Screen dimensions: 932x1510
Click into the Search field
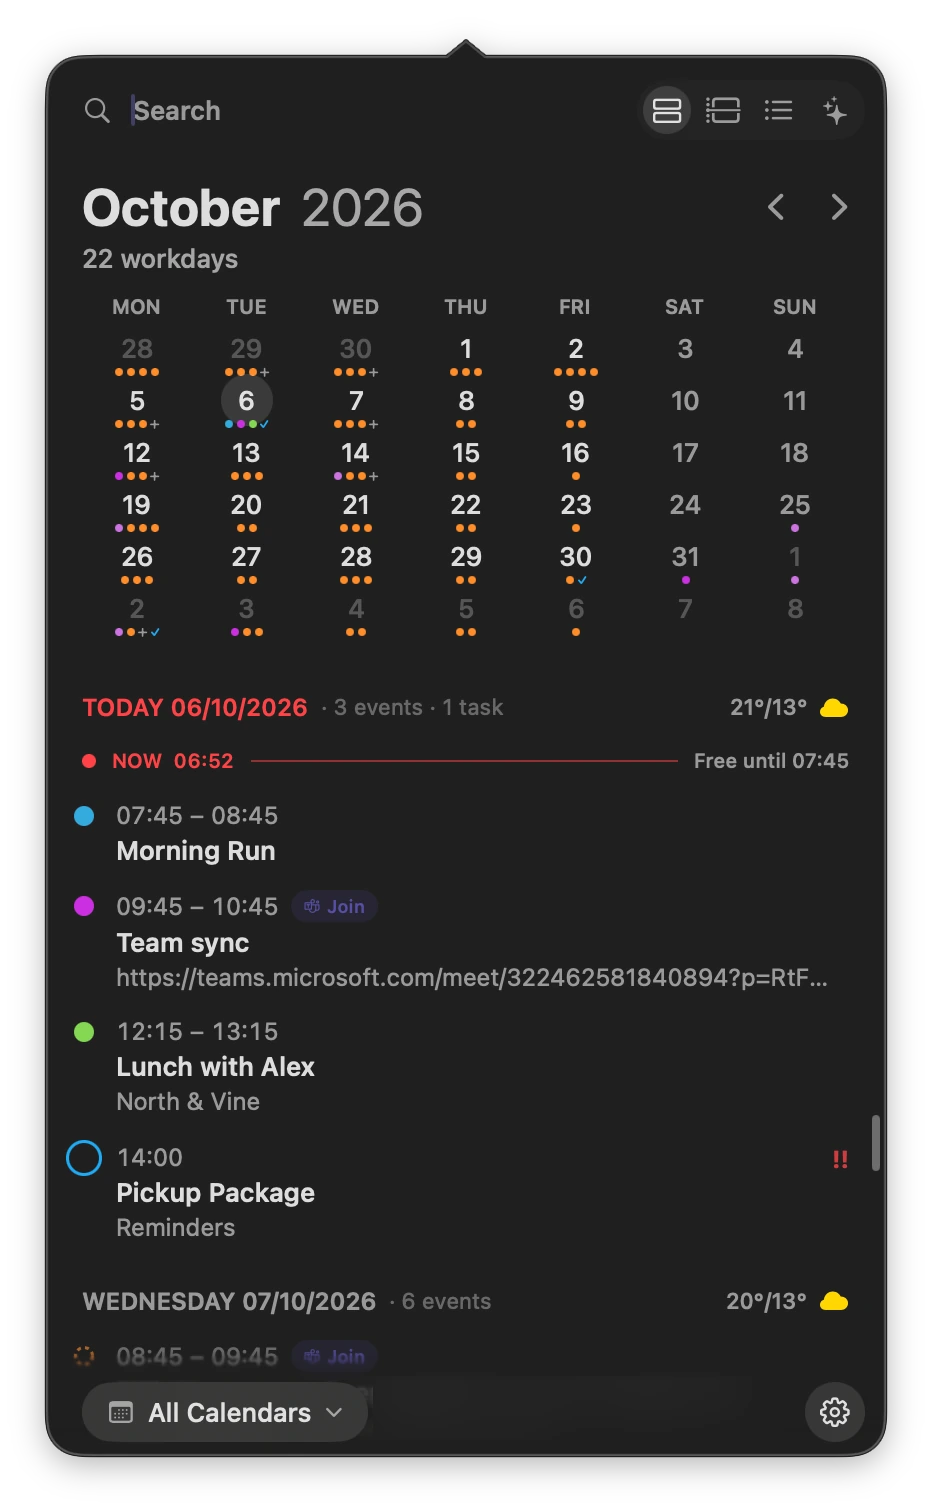[x=380, y=110]
